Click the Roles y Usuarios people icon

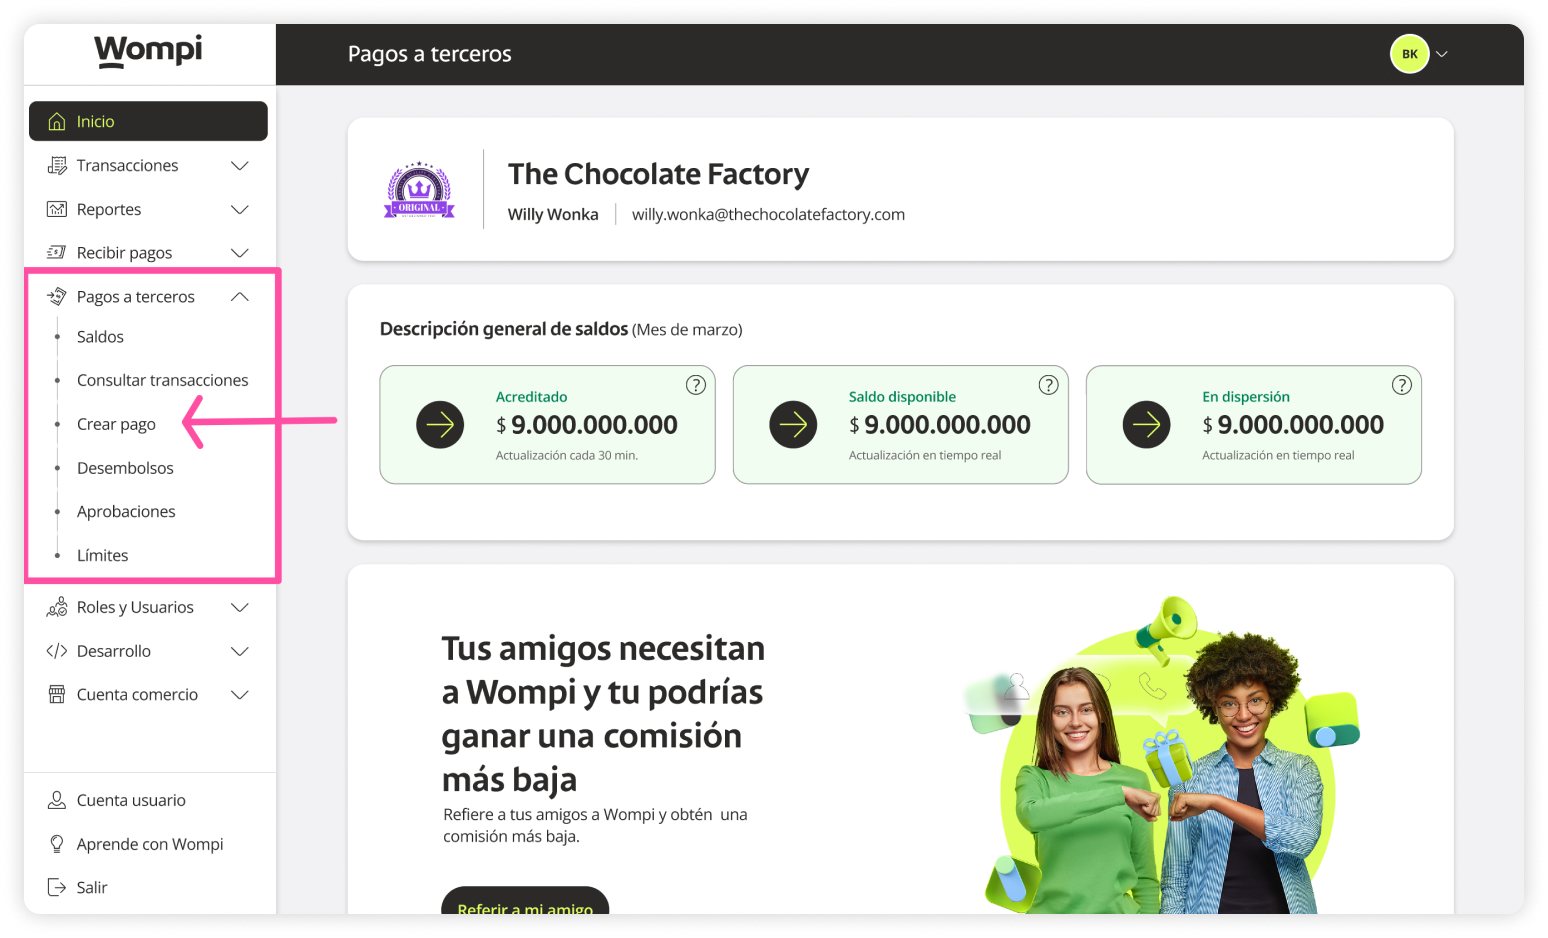[56, 607]
